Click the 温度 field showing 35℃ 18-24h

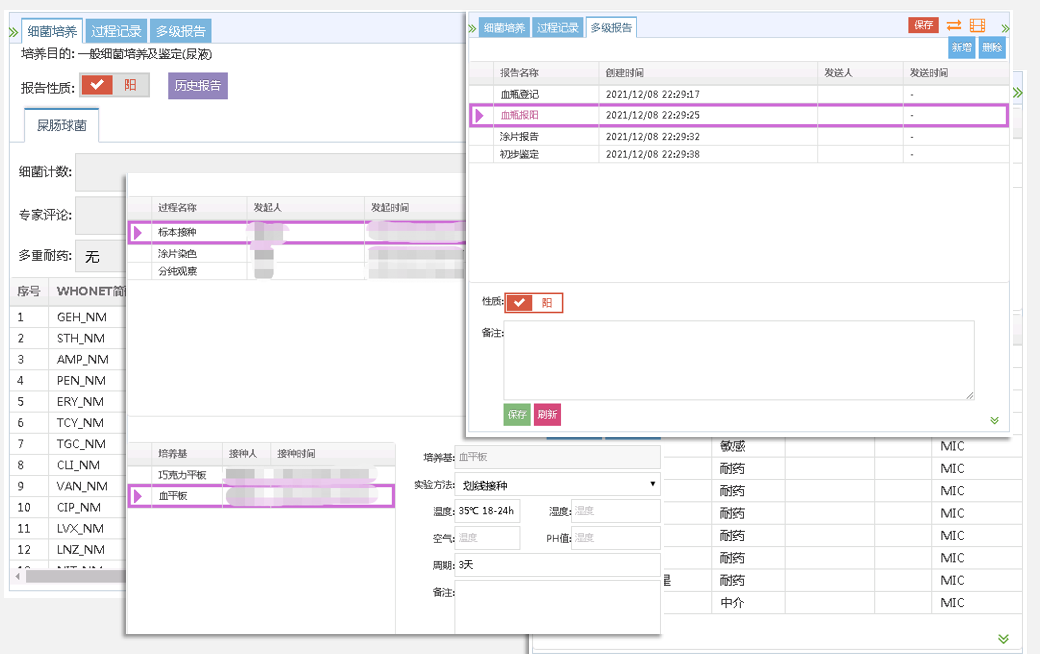click(x=488, y=511)
